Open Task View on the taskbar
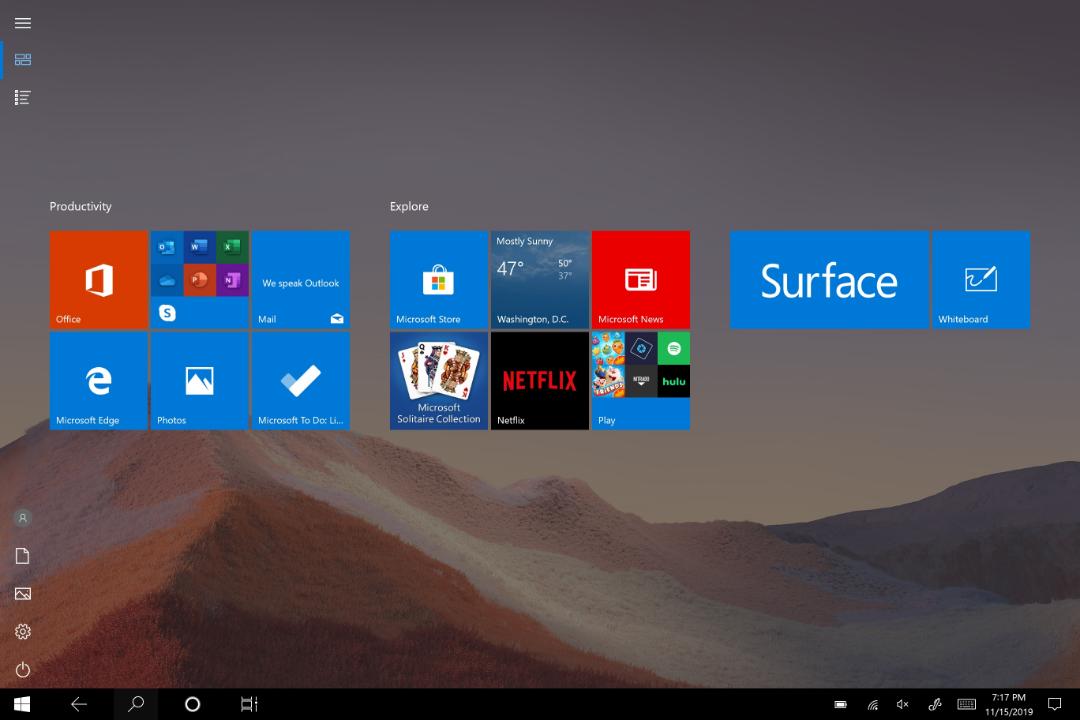The image size is (1080, 720). point(249,704)
